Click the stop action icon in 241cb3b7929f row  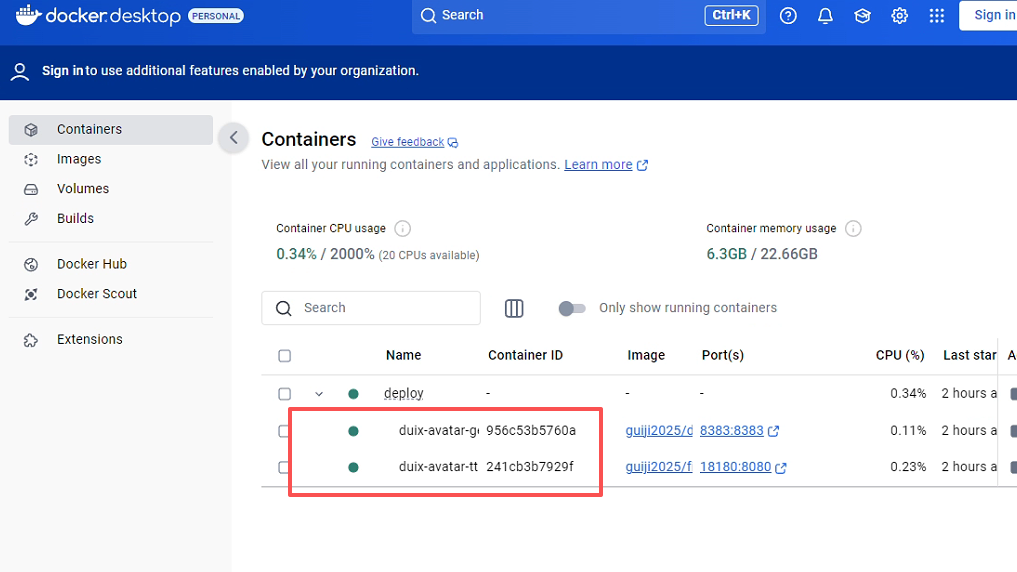pyautogui.click(x=1013, y=467)
